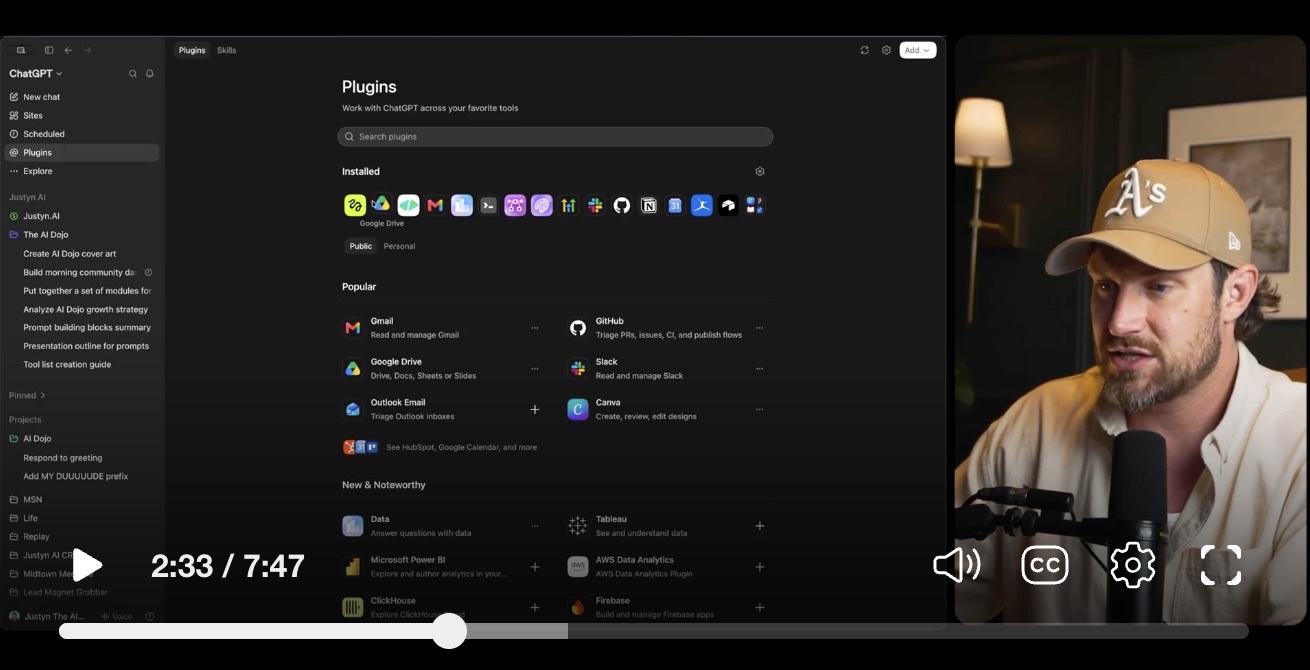Open the Add dropdown button
Screen dimensions: 1310x670
point(917,50)
